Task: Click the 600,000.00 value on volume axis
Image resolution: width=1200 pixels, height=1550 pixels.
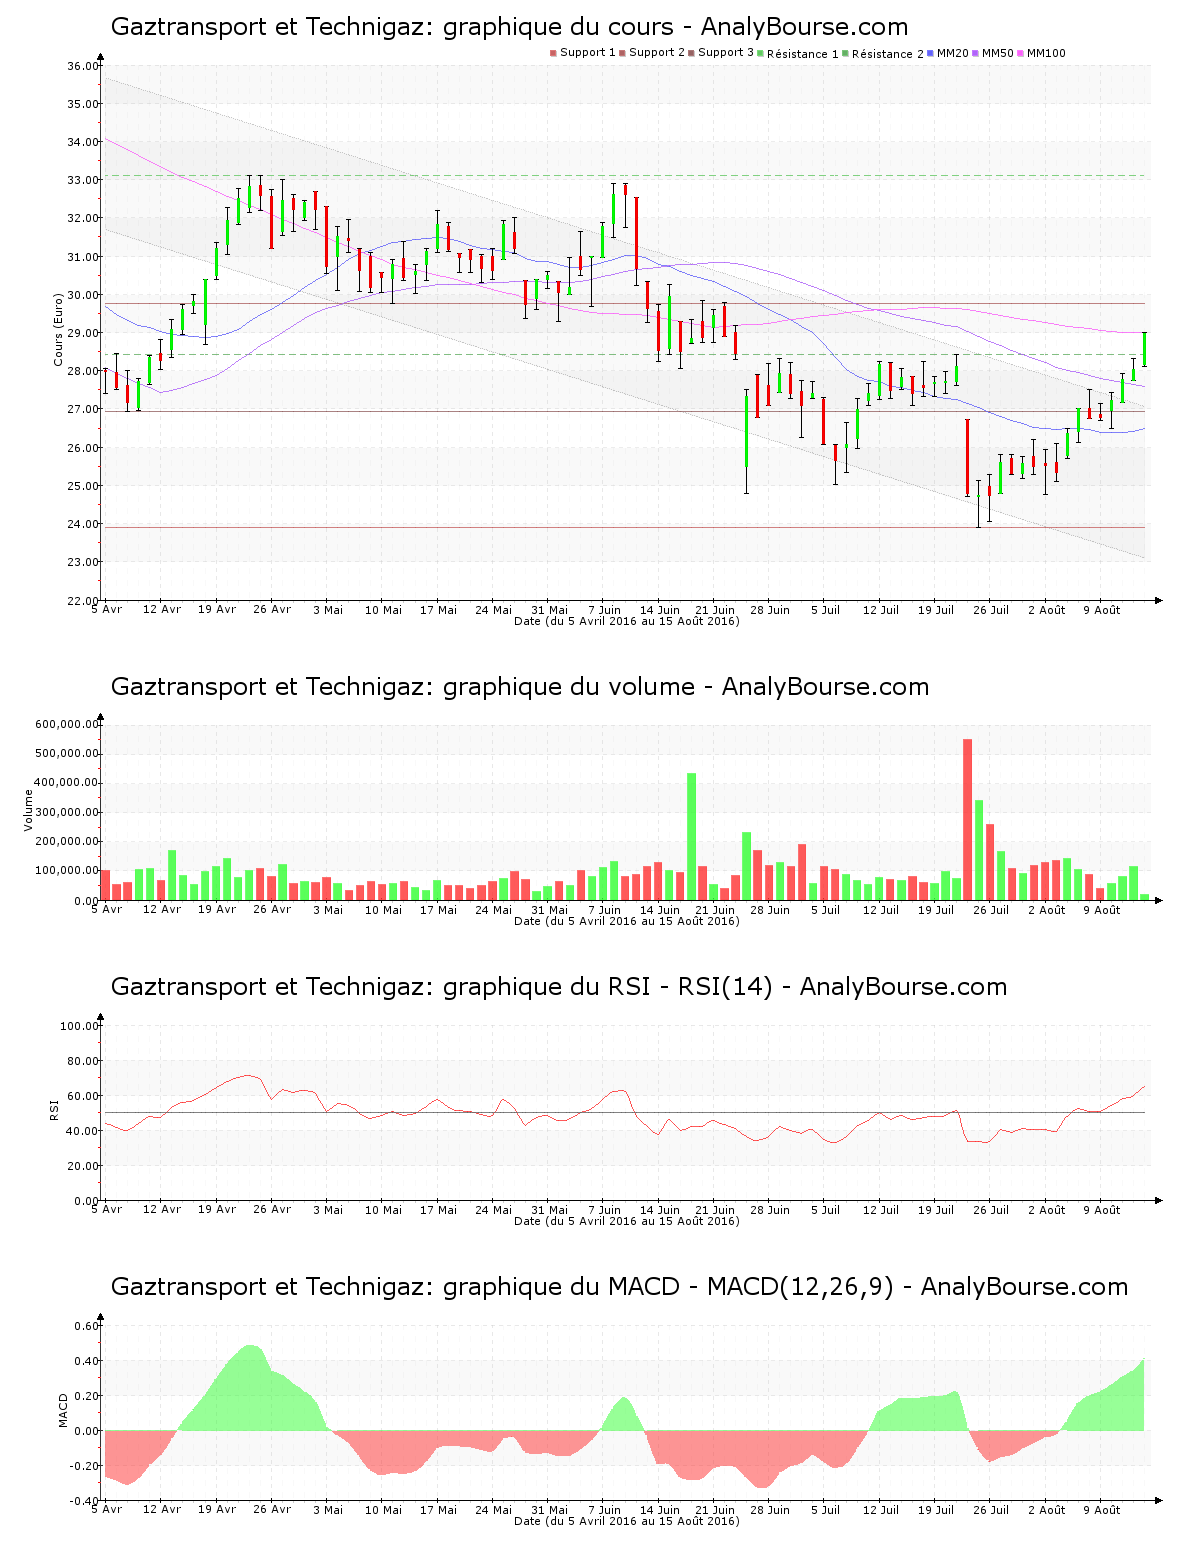Action: [67, 724]
